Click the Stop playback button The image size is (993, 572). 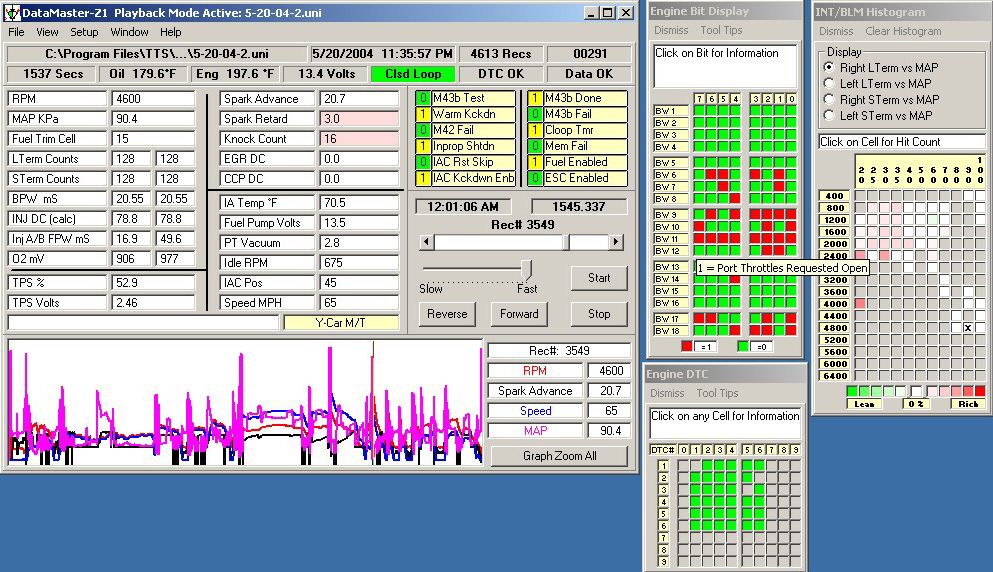(599, 314)
